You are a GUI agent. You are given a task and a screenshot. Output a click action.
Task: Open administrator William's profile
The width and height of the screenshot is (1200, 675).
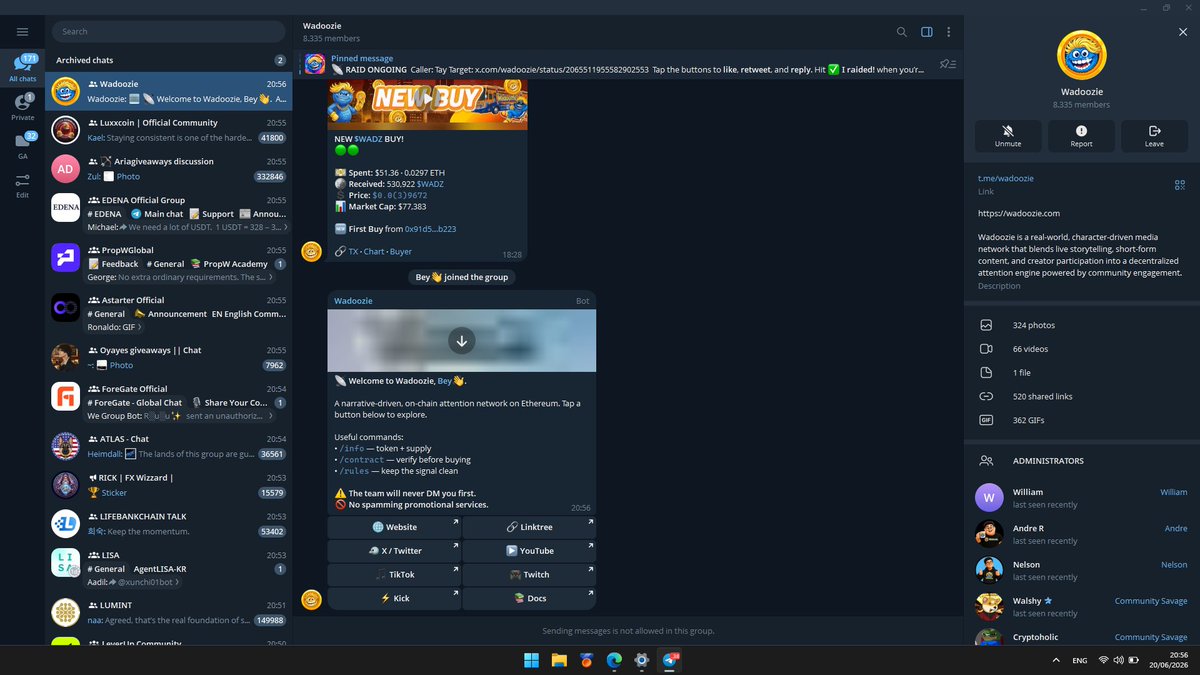click(x=1081, y=498)
